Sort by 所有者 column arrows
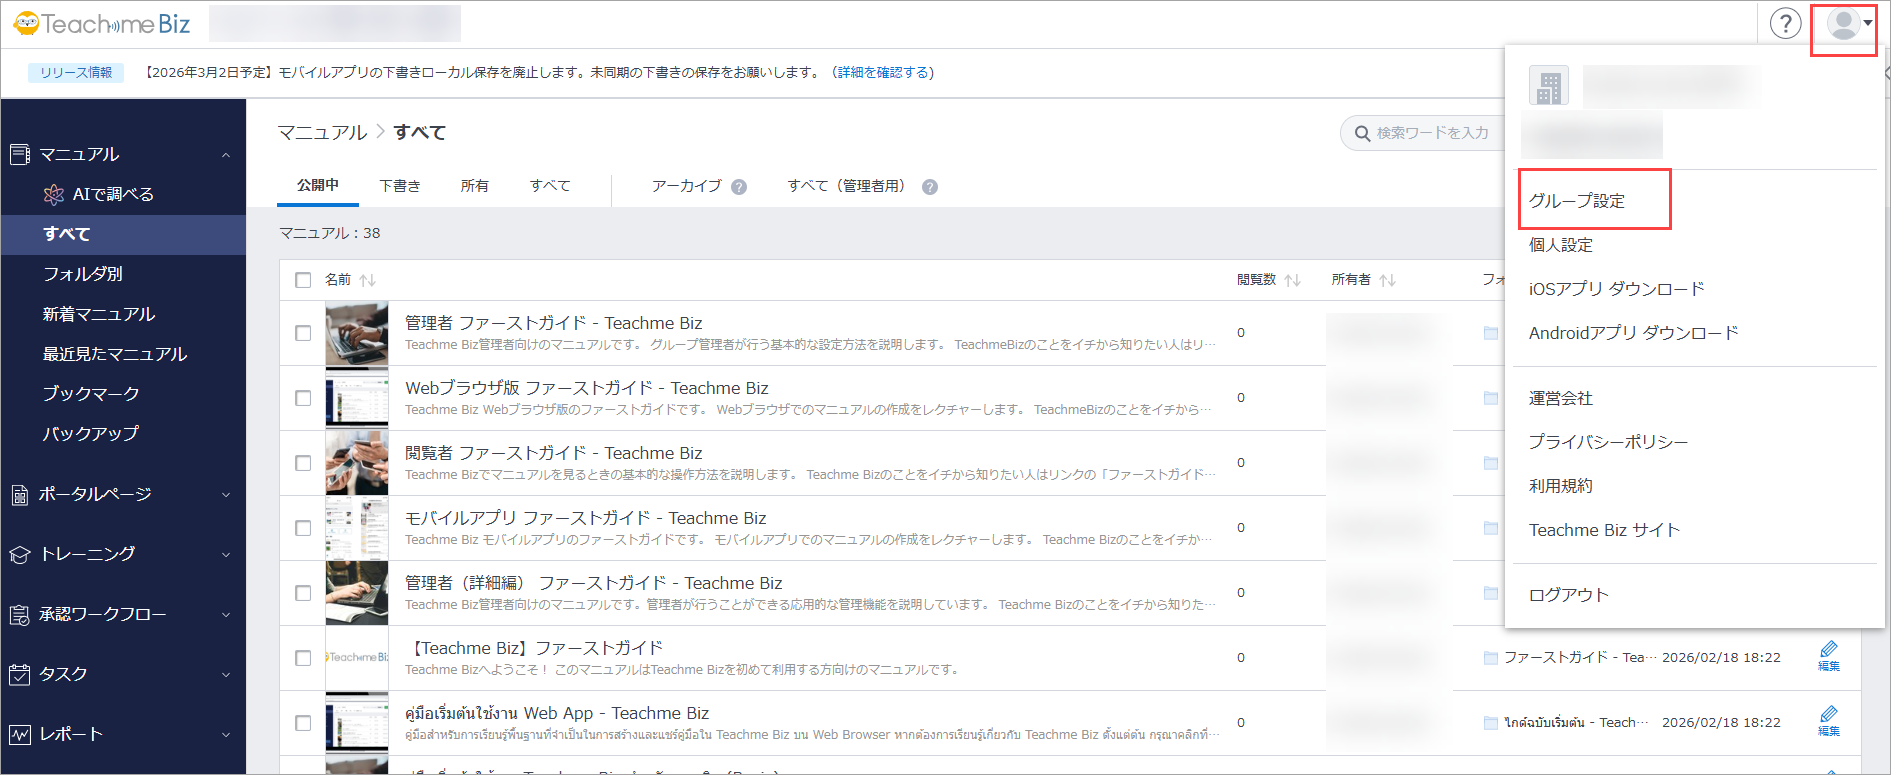This screenshot has width=1891, height=775. pyautogui.click(x=1387, y=280)
